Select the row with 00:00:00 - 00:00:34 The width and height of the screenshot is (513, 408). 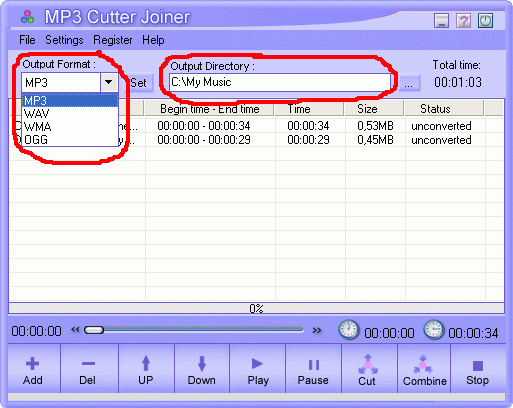coord(257,126)
